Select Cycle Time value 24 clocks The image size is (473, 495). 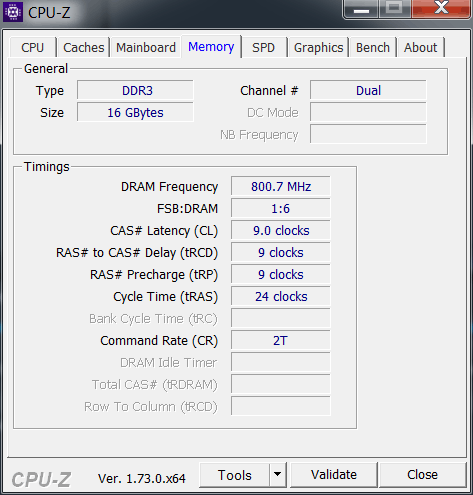[x=281, y=296]
